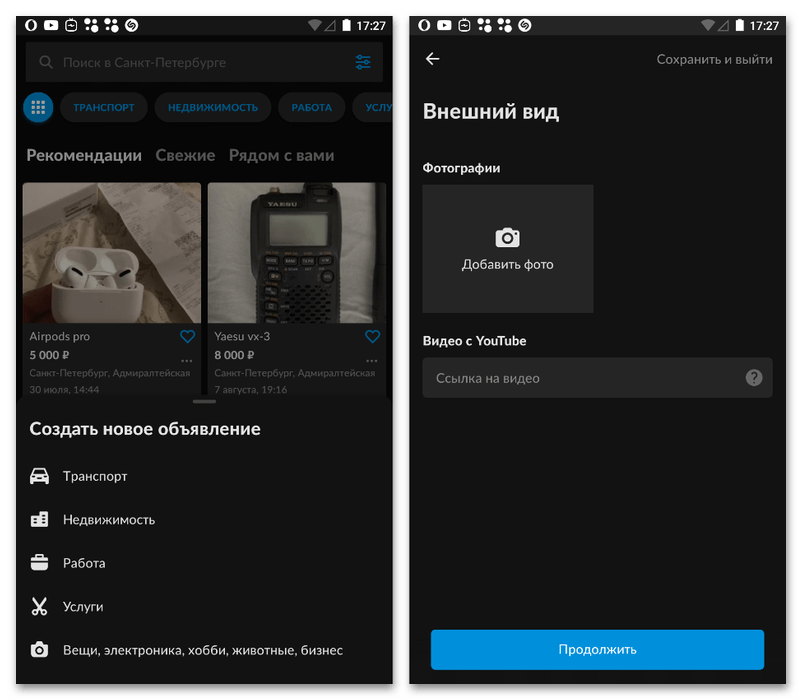Viewport: 802px width, 700px height.
Task: Tap the battery icon in right status bar
Action: pos(346,25)
